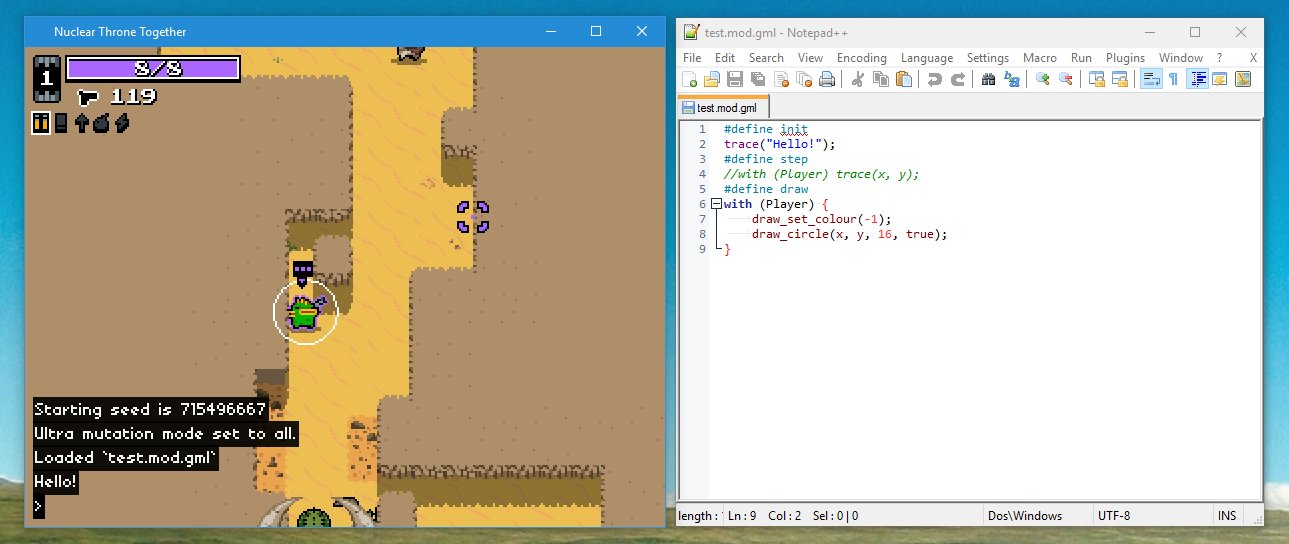Select the test.mod.gml document tab
Viewport: 1289px width, 544px height.
tap(724, 107)
